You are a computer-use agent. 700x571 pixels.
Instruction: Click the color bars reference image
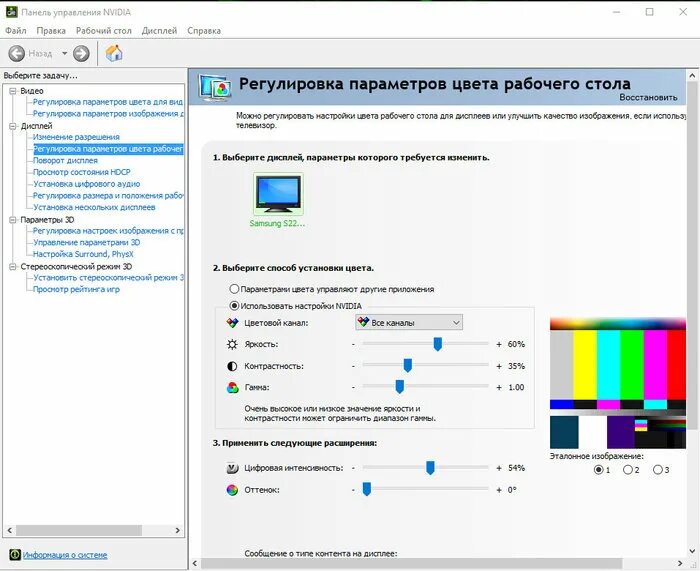pyautogui.click(x=618, y=383)
